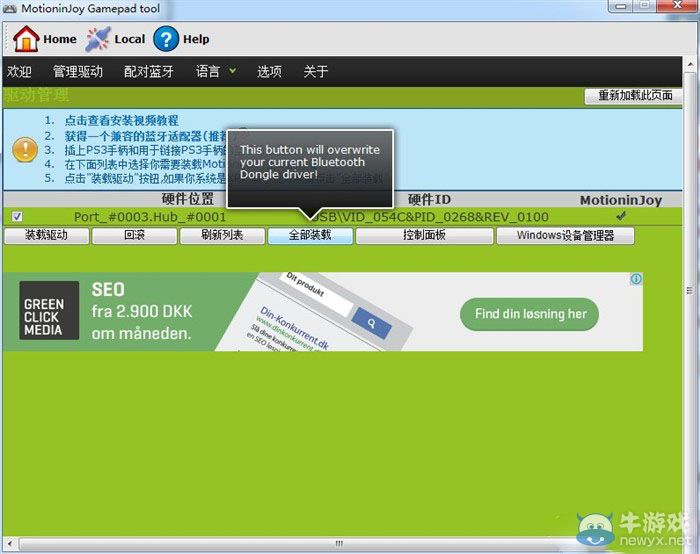Open the 管理驱动 menu tab

point(78,71)
